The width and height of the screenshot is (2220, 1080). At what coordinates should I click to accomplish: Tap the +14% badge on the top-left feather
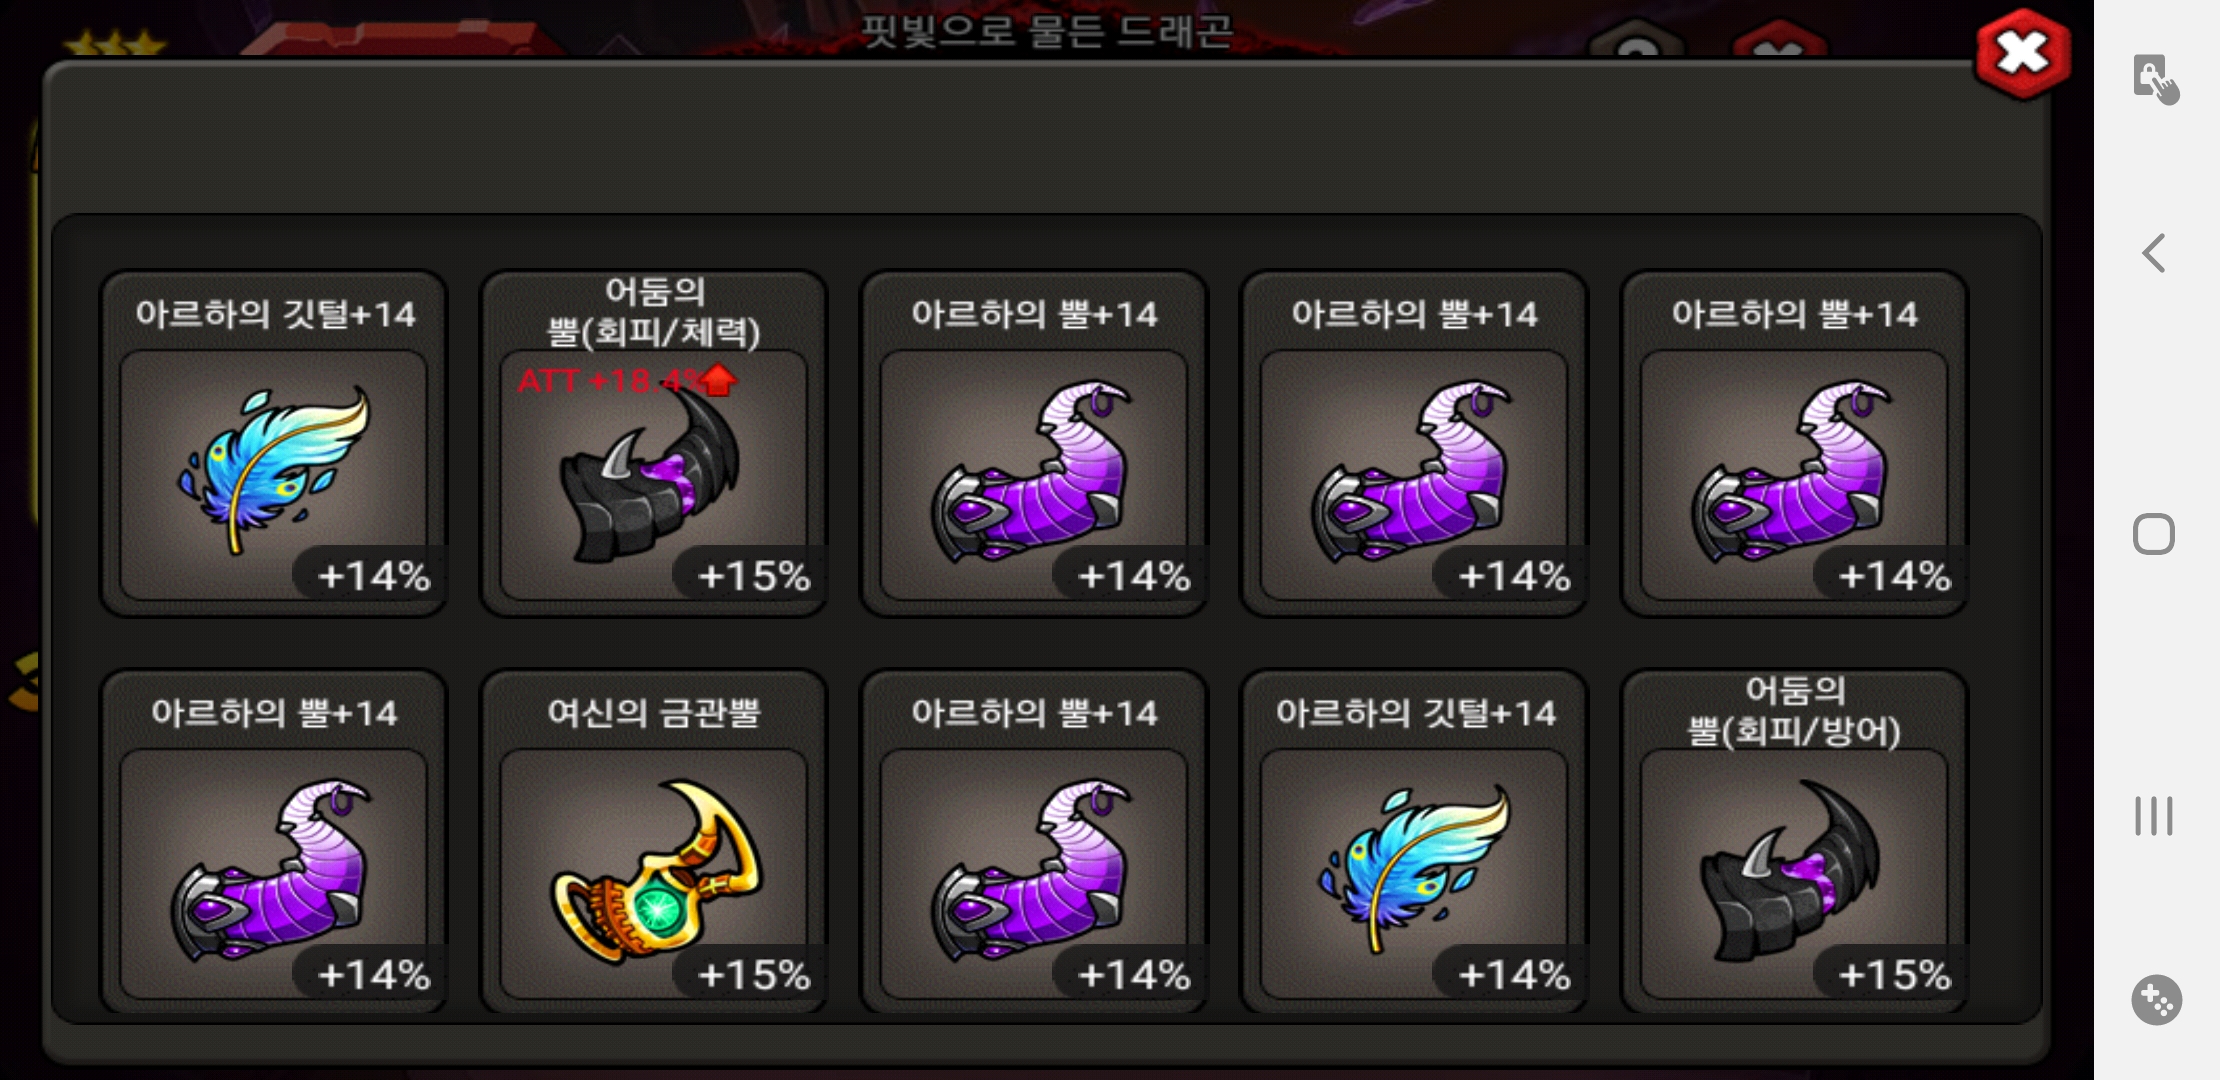tap(372, 576)
